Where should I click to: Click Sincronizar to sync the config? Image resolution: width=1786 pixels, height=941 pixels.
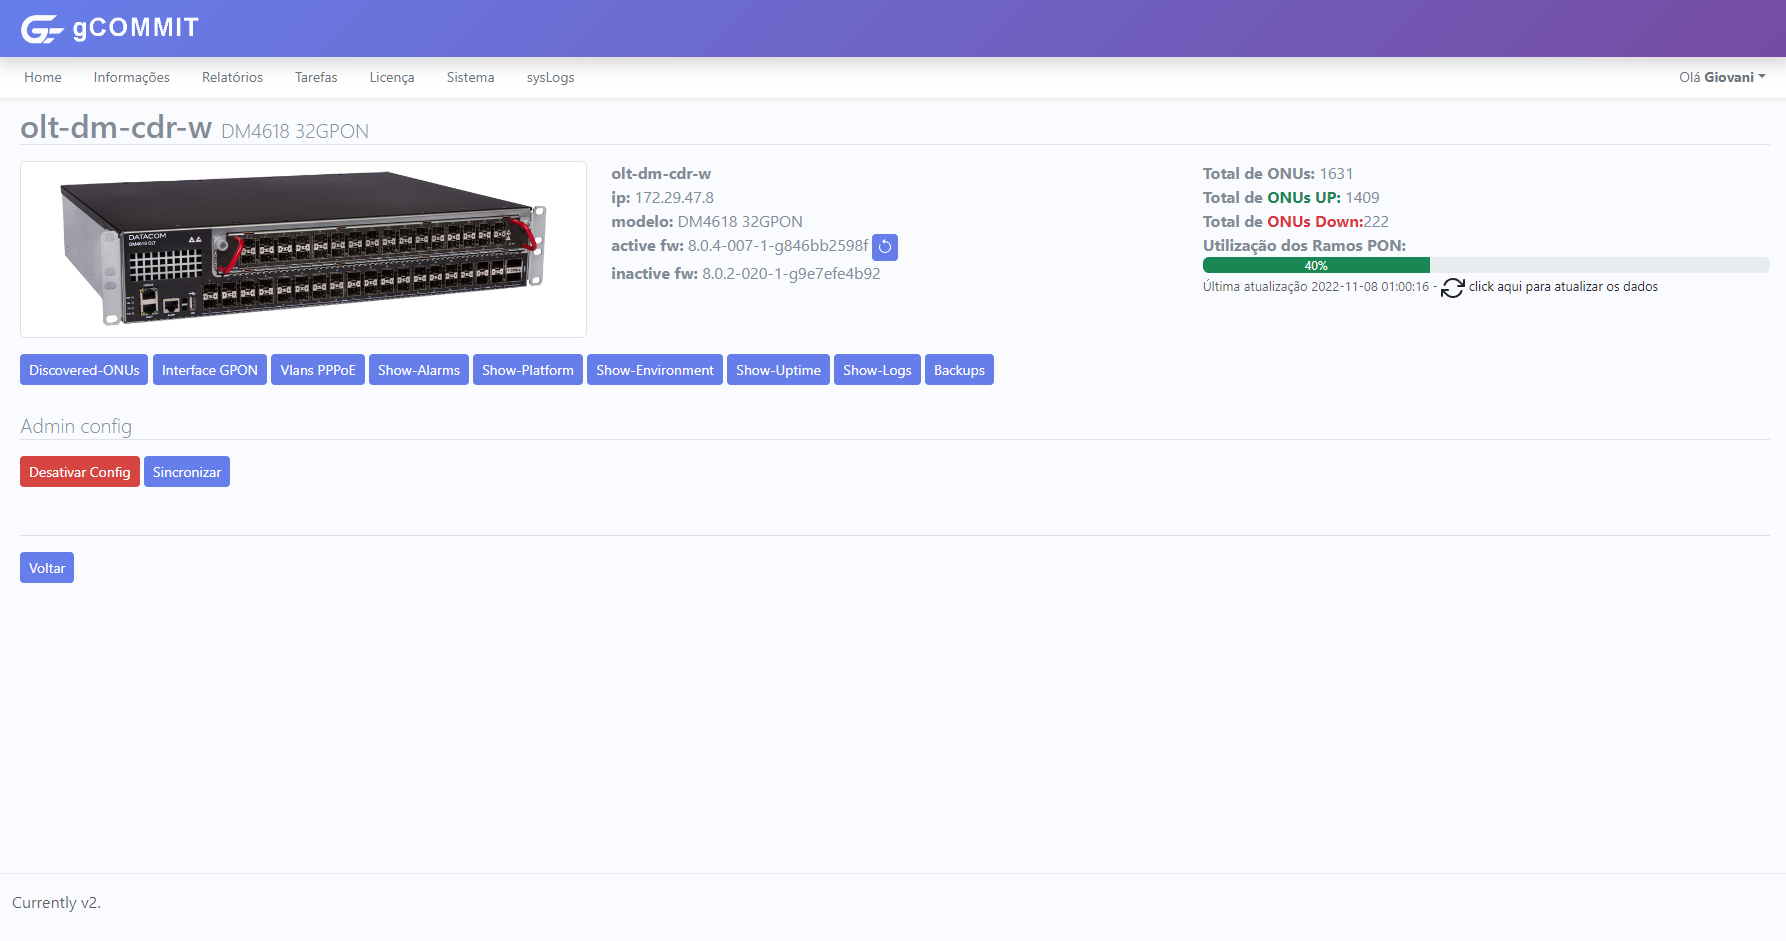[187, 472]
